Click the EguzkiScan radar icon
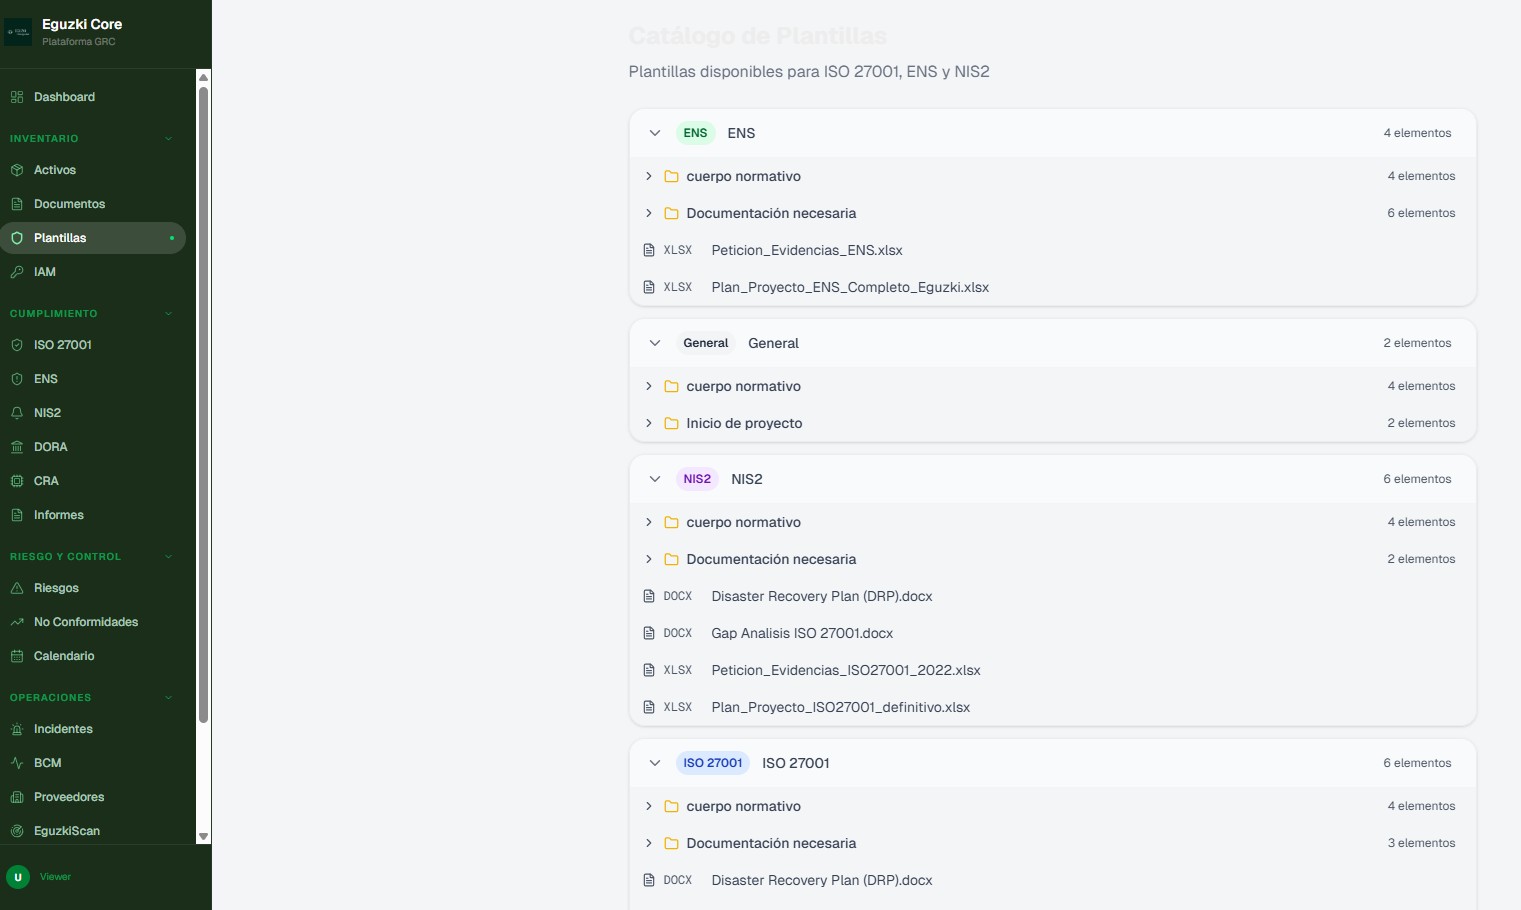This screenshot has width=1521, height=910. [17, 831]
